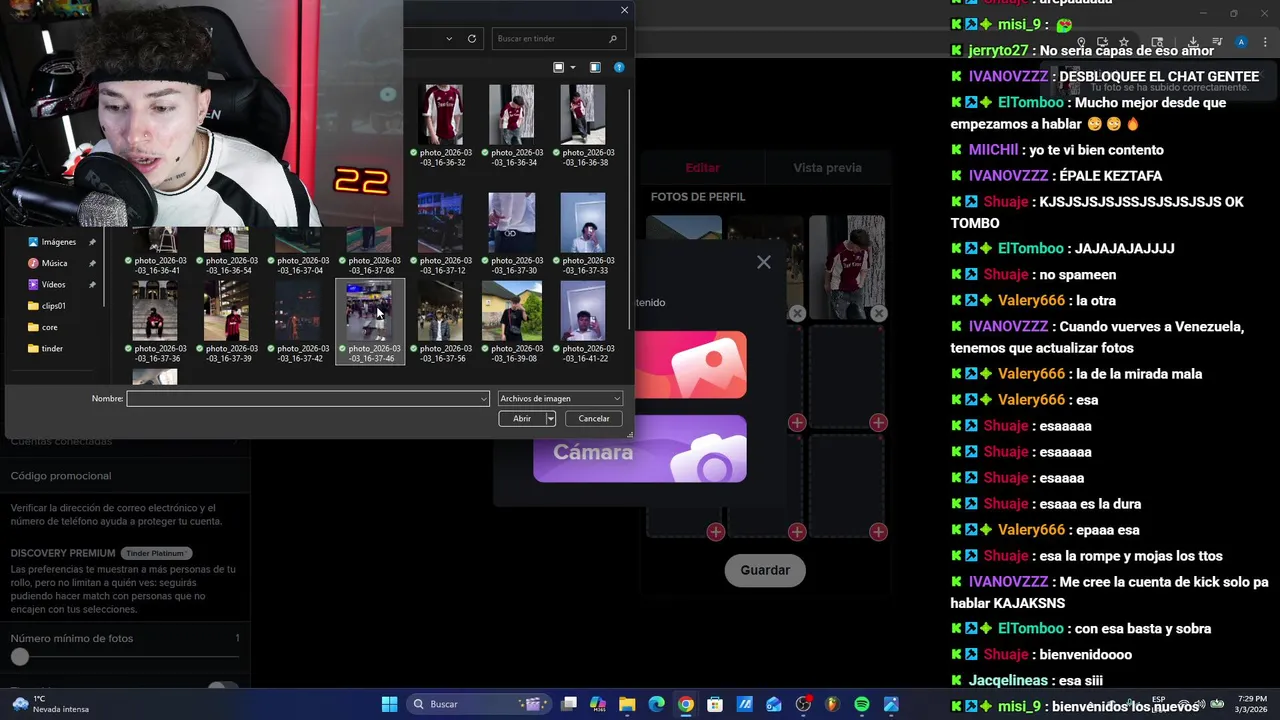Save the profile with the Guardar button
Image resolution: width=1280 pixels, height=720 pixels.
point(765,570)
